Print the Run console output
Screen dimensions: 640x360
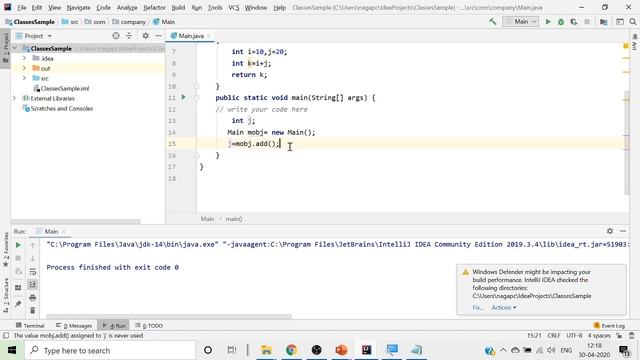(x=33, y=298)
